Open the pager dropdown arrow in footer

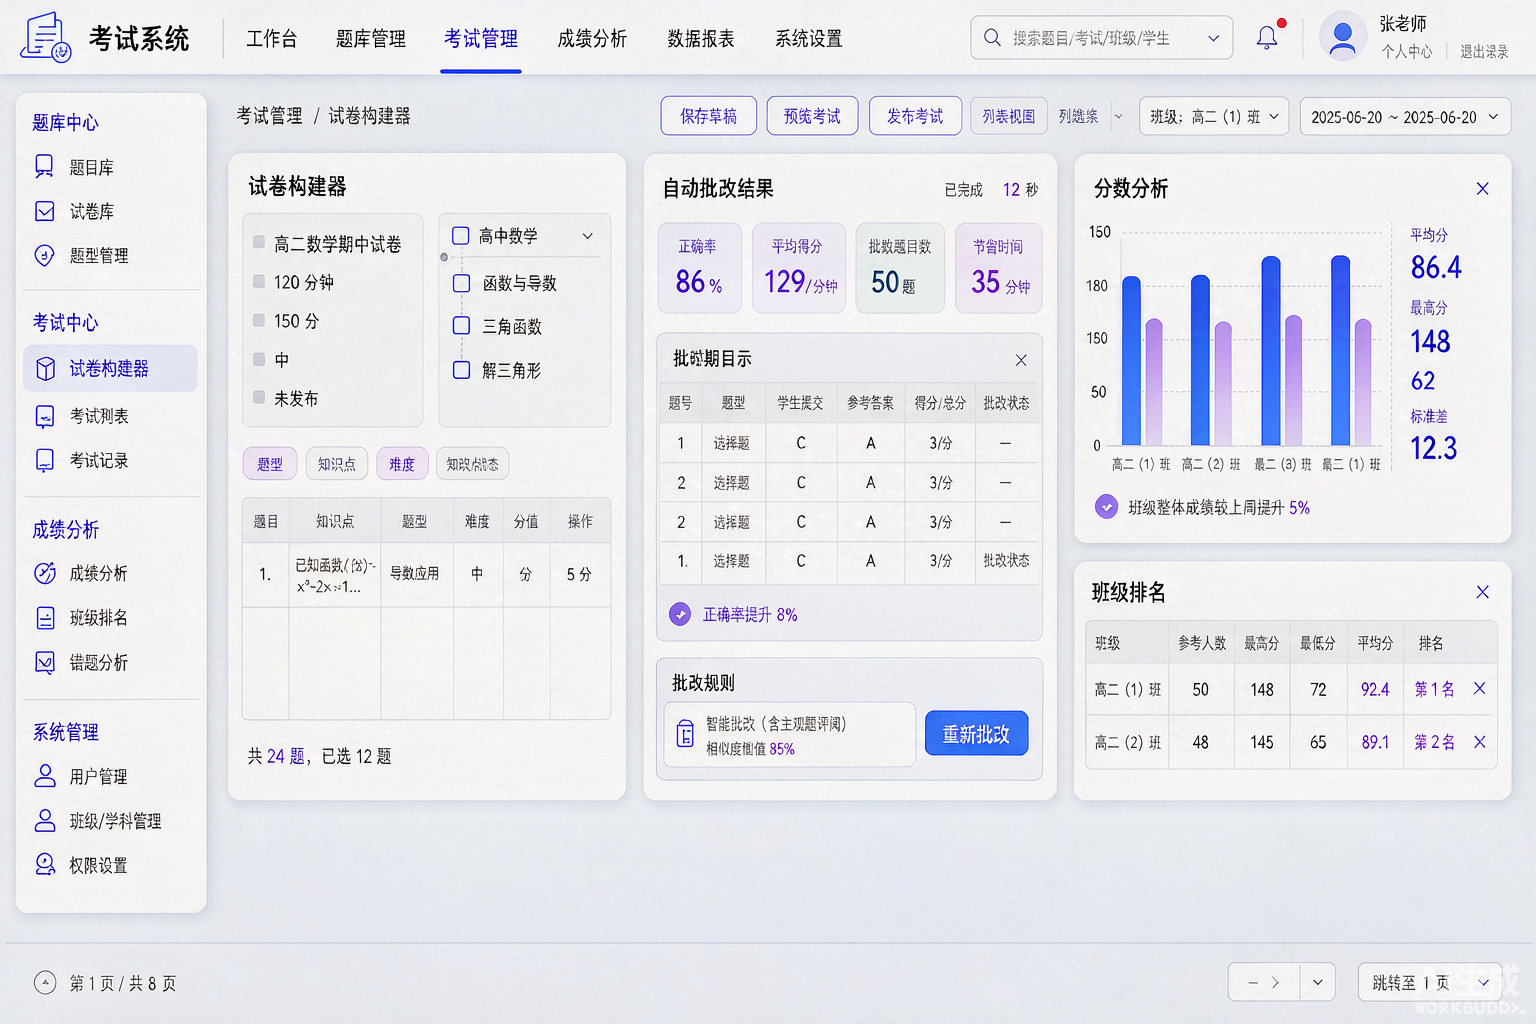[1317, 982]
